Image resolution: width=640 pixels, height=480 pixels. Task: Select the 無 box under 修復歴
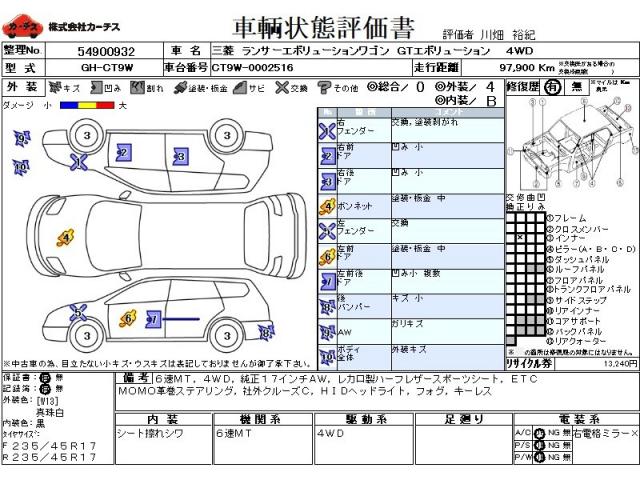tap(575, 88)
